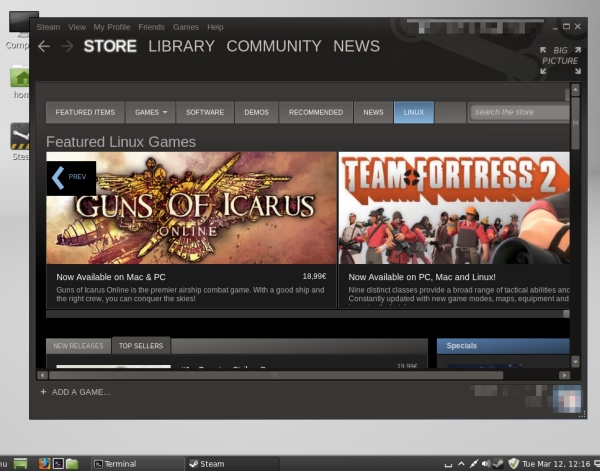
Task: Select the LINUX store tab
Action: coord(414,112)
